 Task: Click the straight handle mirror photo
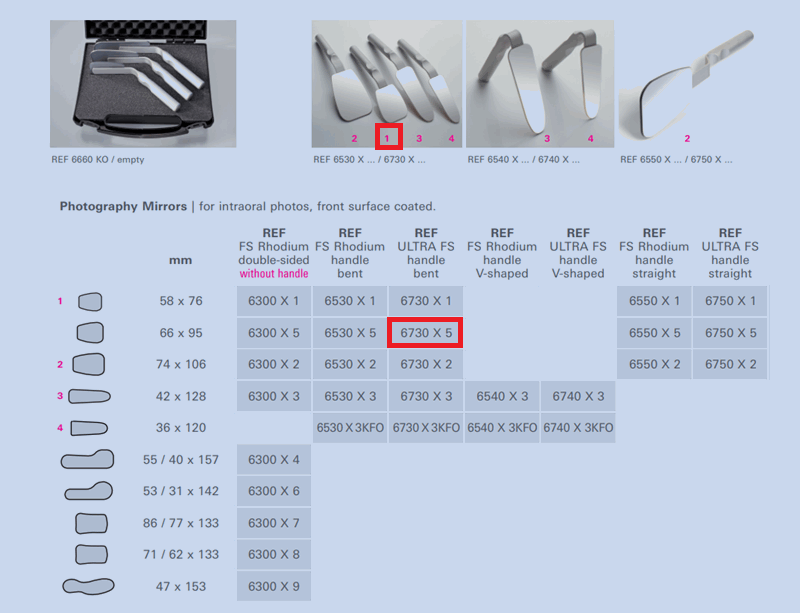686,84
